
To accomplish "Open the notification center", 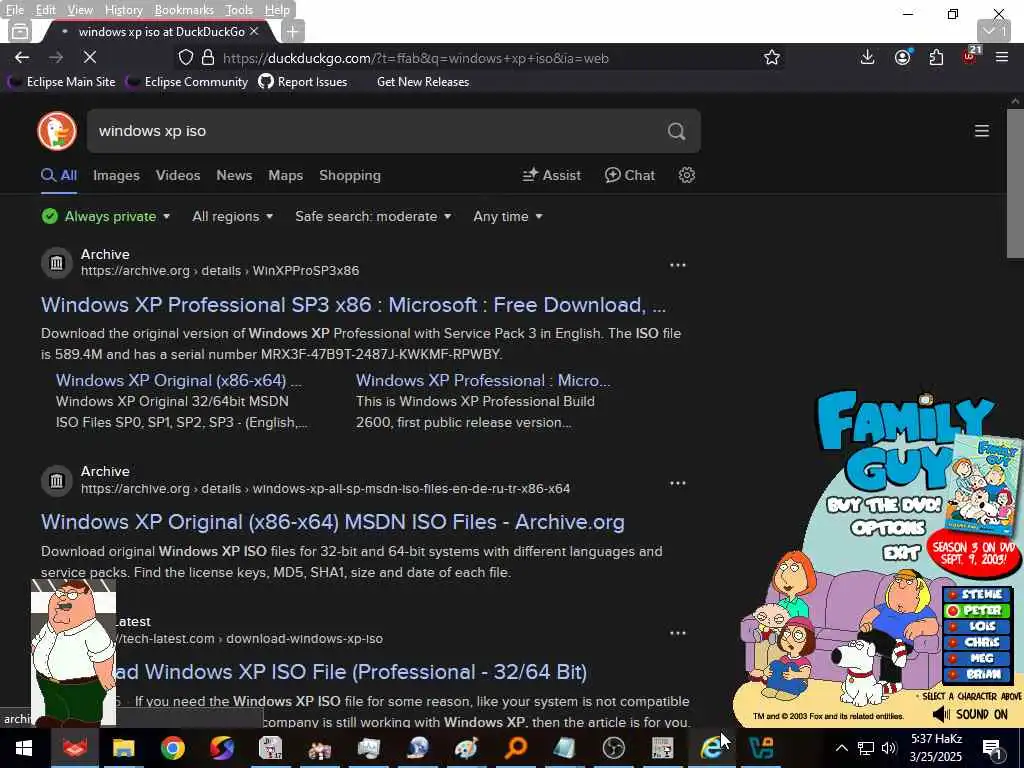I will [993, 748].
